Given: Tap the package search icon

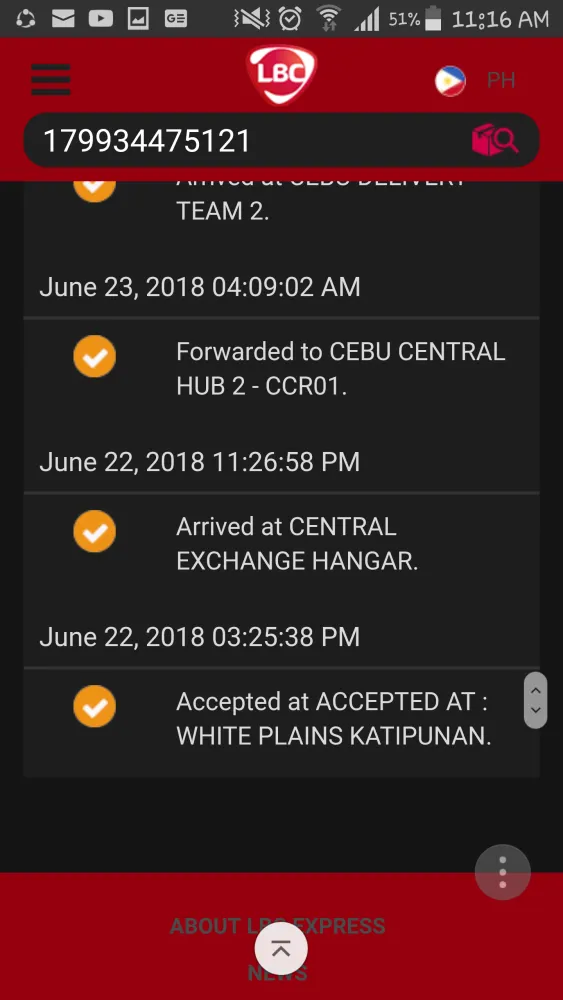Looking at the screenshot, I should click(x=495, y=140).
